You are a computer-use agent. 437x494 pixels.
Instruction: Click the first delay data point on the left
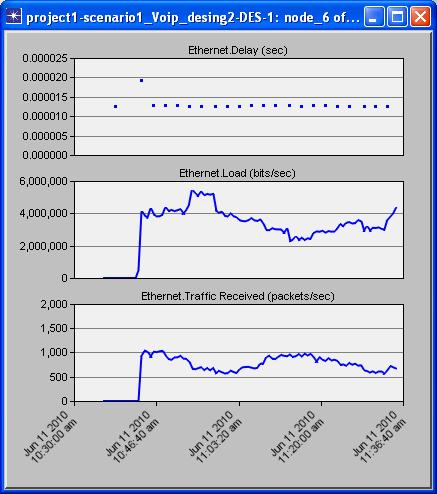(115, 106)
